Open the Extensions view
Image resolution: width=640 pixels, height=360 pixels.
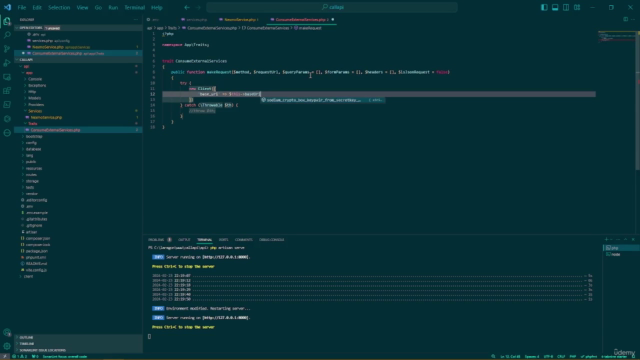[x=7, y=91]
